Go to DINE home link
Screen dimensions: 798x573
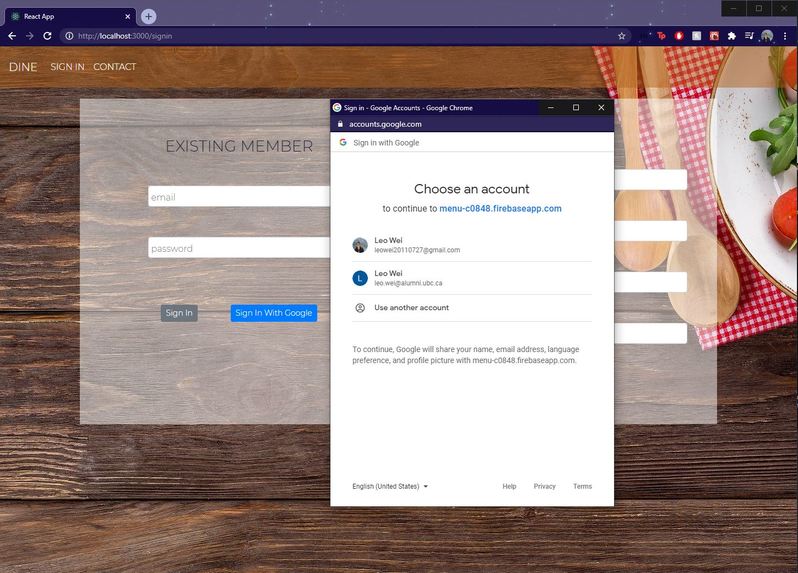[23, 67]
